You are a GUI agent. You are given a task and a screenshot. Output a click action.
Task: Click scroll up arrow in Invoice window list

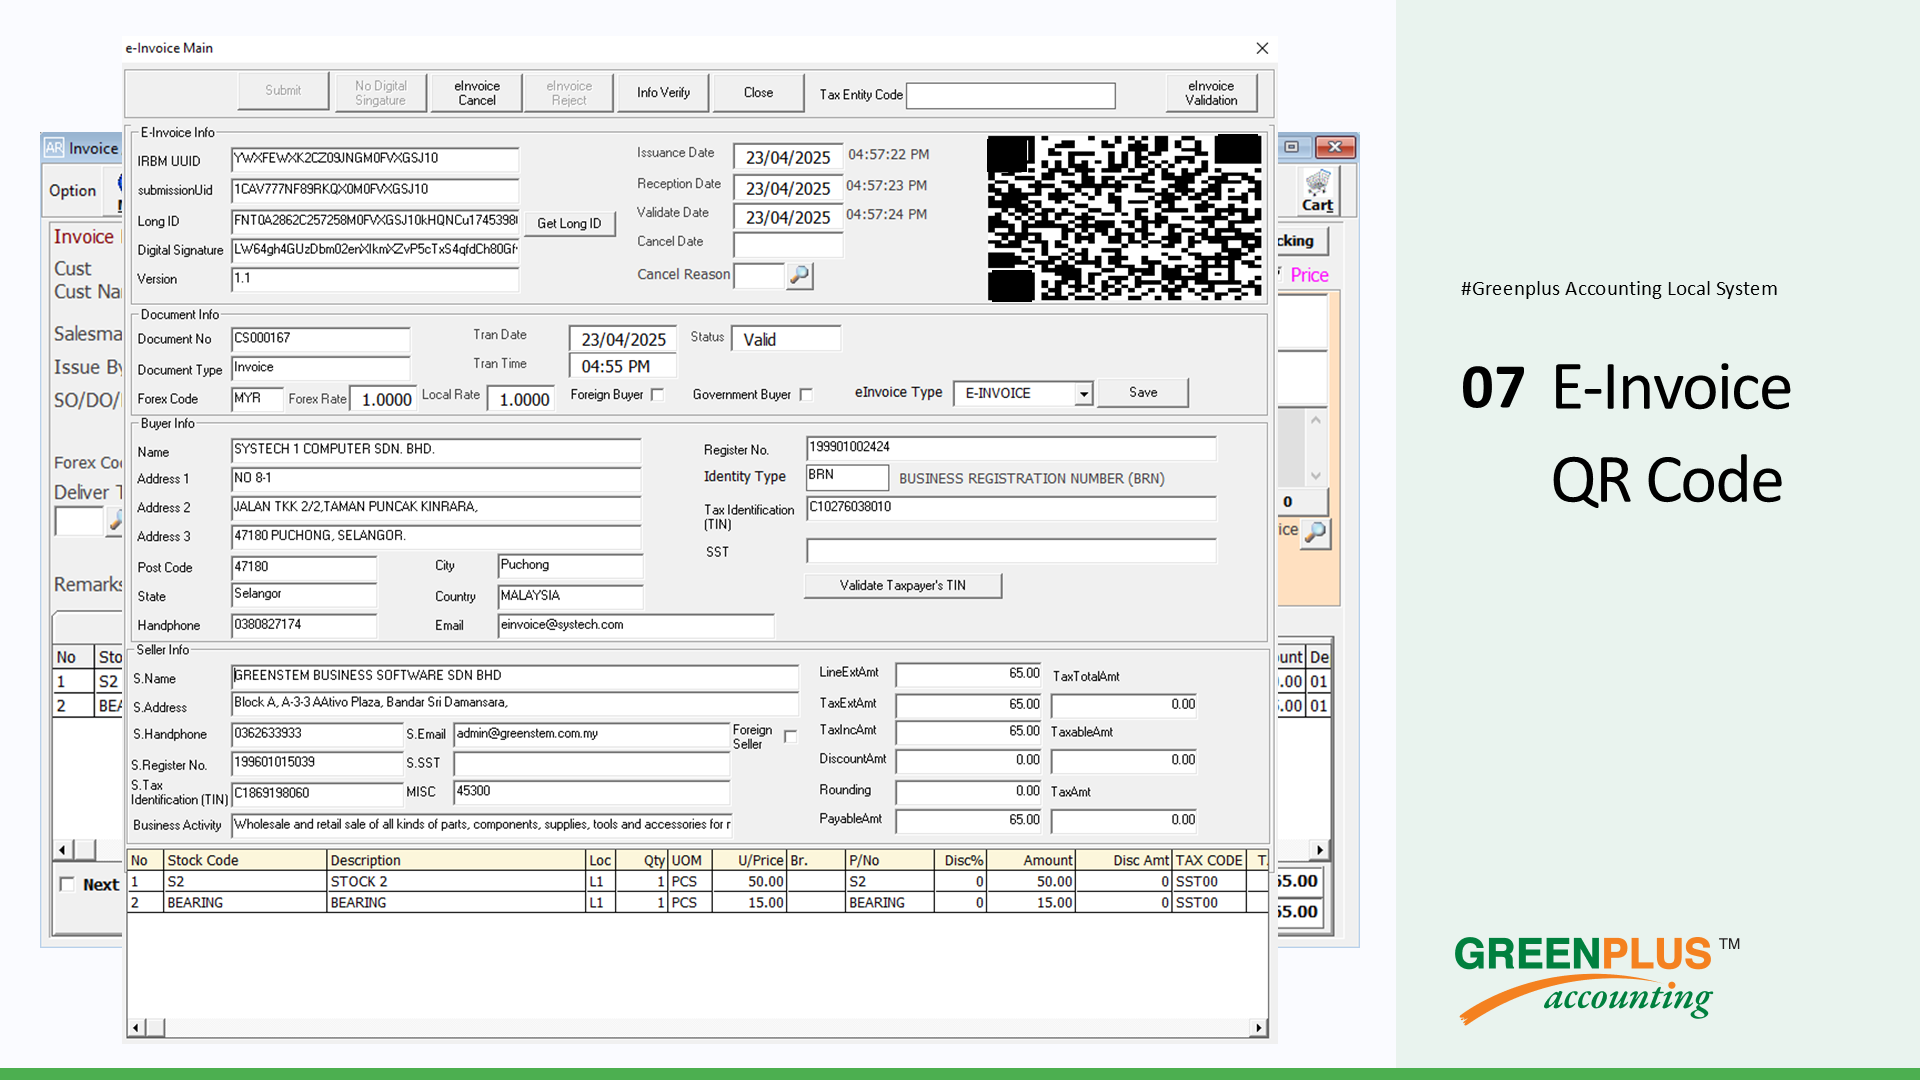(1316, 420)
